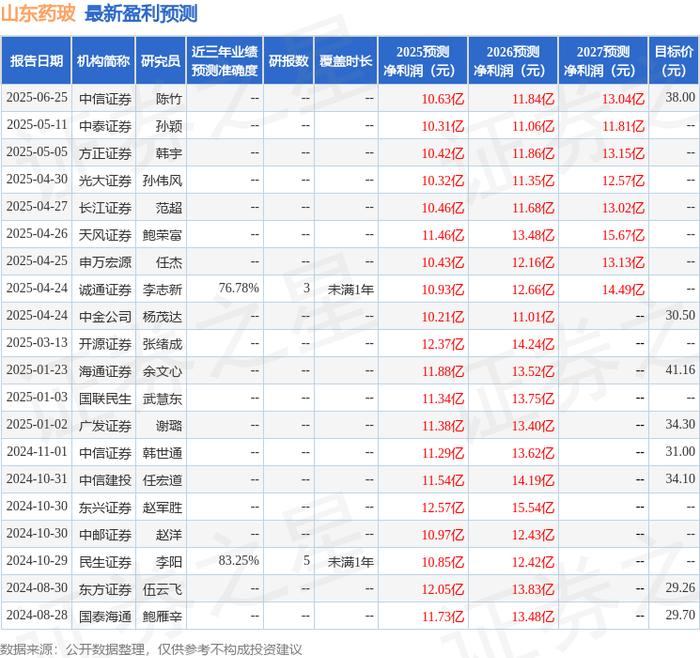This screenshot has width=700, height=658.
Task: Click target price 38.00
Action: click(680, 97)
